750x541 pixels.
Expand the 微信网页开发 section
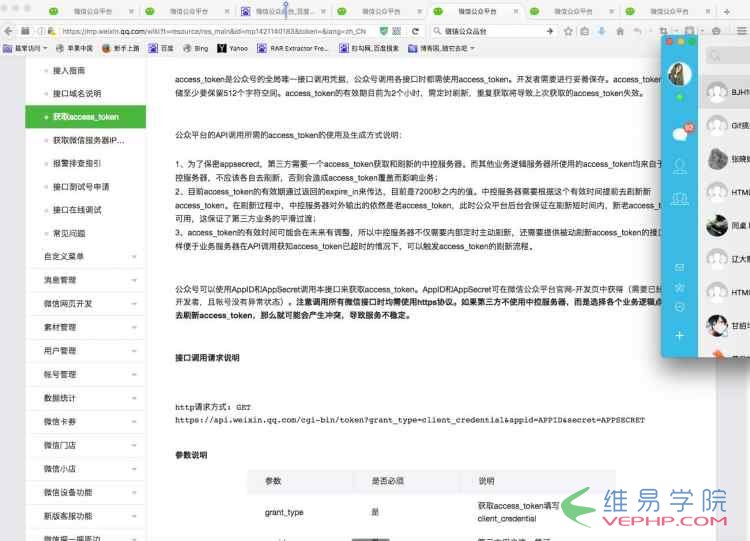coord(88,304)
